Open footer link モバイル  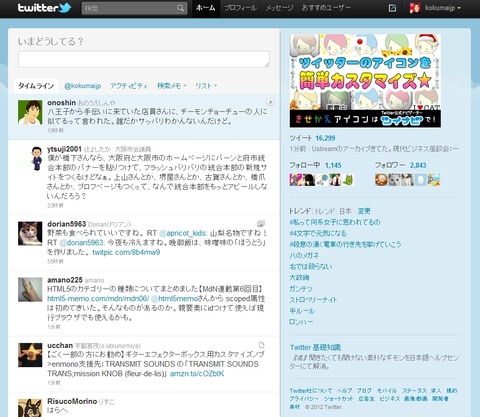tap(387, 390)
